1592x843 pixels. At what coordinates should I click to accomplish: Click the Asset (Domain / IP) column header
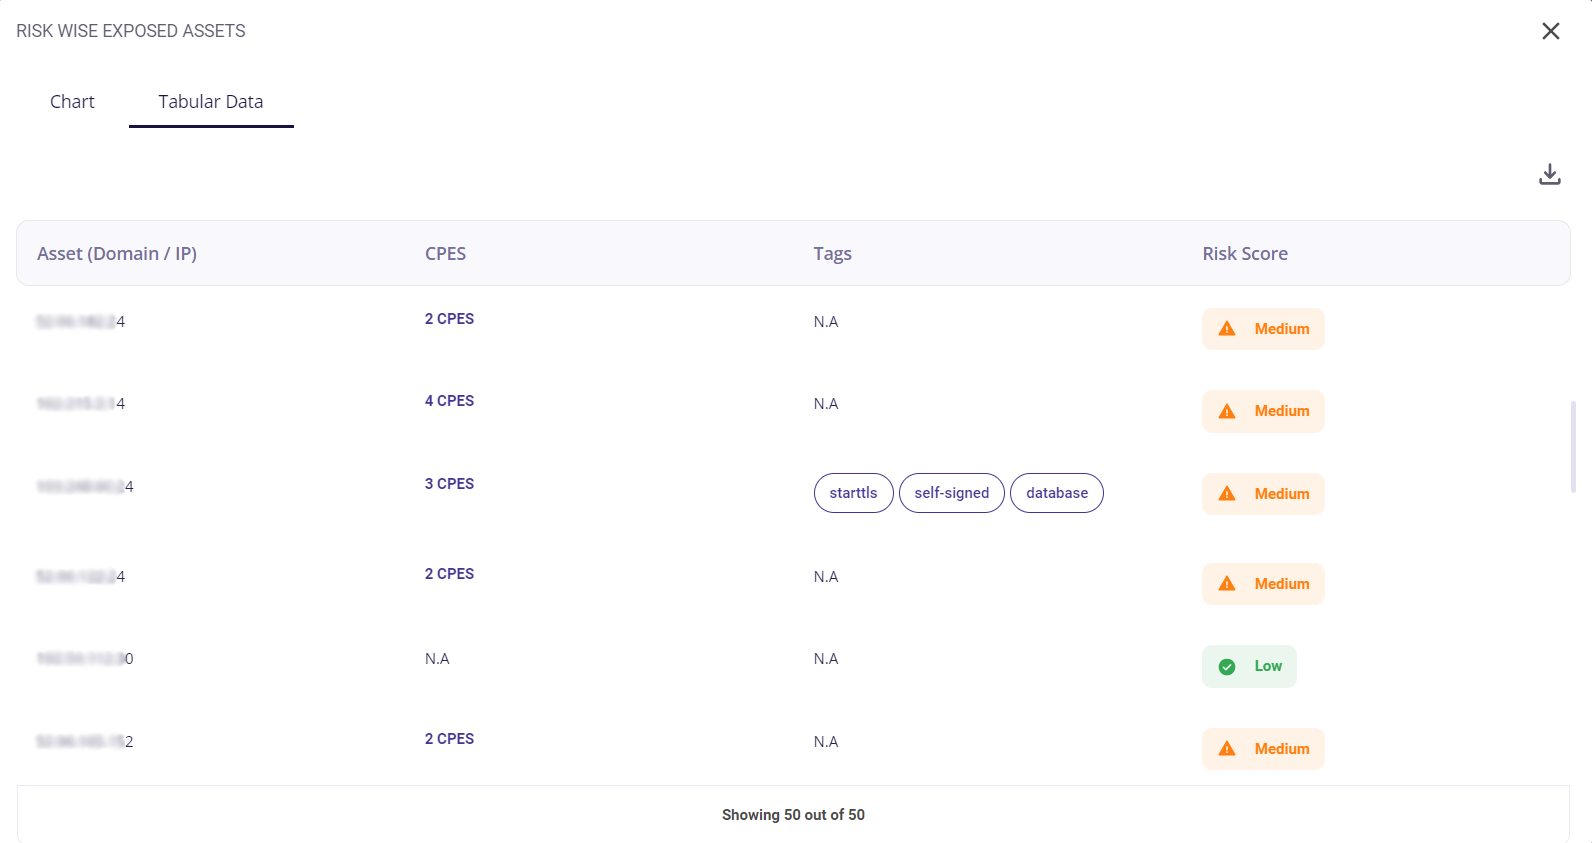pyautogui.click(x=117, y=254)
